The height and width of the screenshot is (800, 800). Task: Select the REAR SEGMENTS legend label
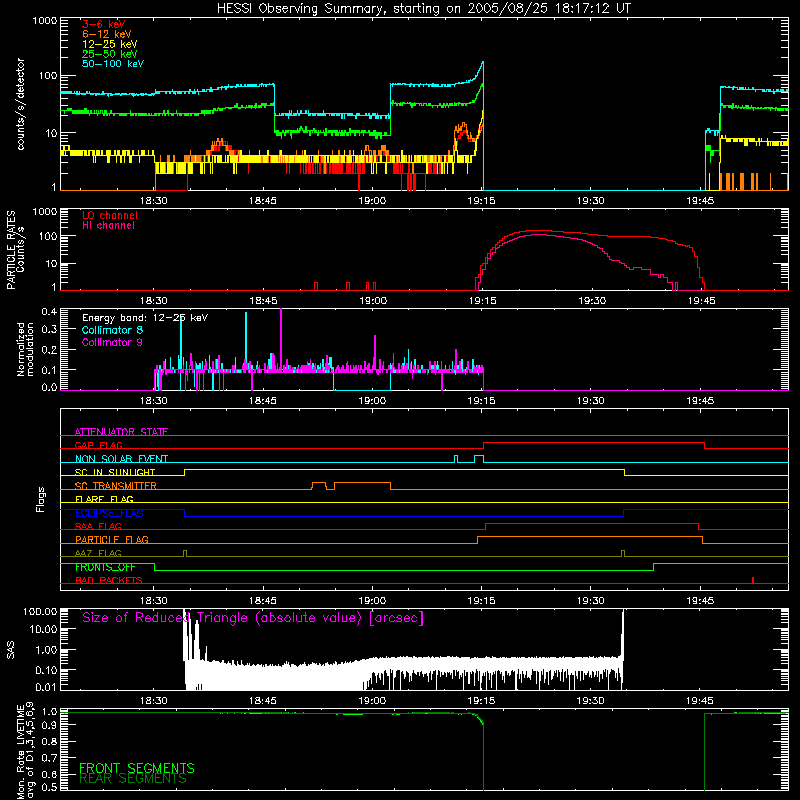click(133, 779)
